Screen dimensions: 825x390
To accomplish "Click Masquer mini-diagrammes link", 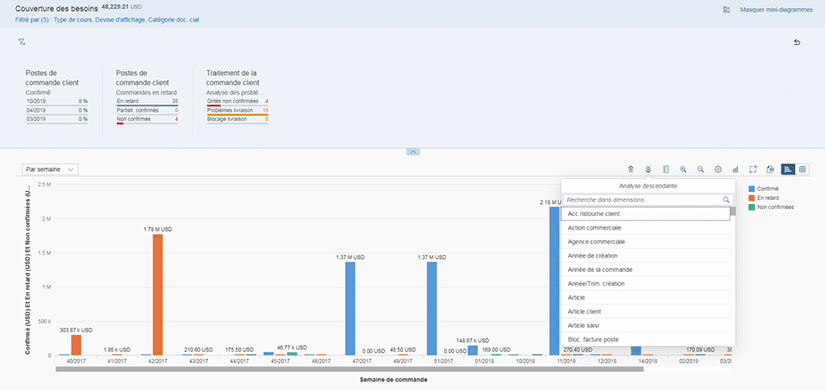I will click(x=776, y=10).
